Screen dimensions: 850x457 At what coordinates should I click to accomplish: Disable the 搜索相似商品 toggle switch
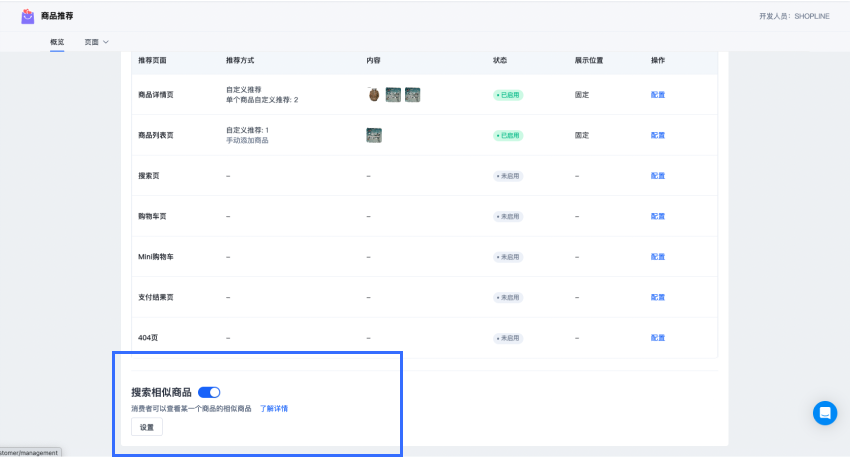[209, 393]
